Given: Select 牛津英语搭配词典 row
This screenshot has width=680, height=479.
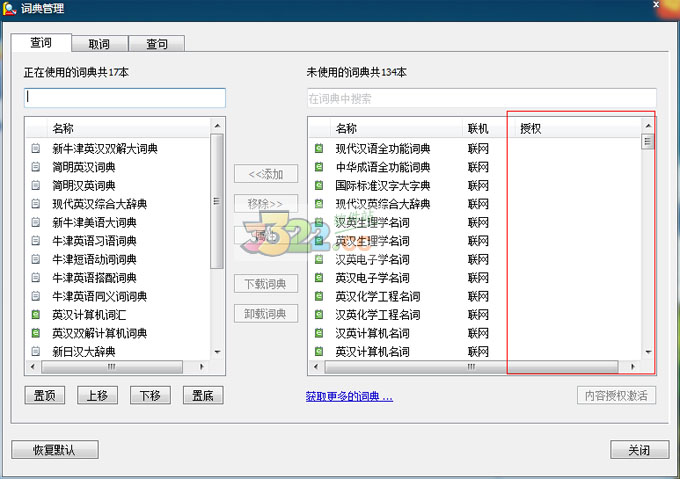Looking at the screenshot, I should (x=118, y=277).
